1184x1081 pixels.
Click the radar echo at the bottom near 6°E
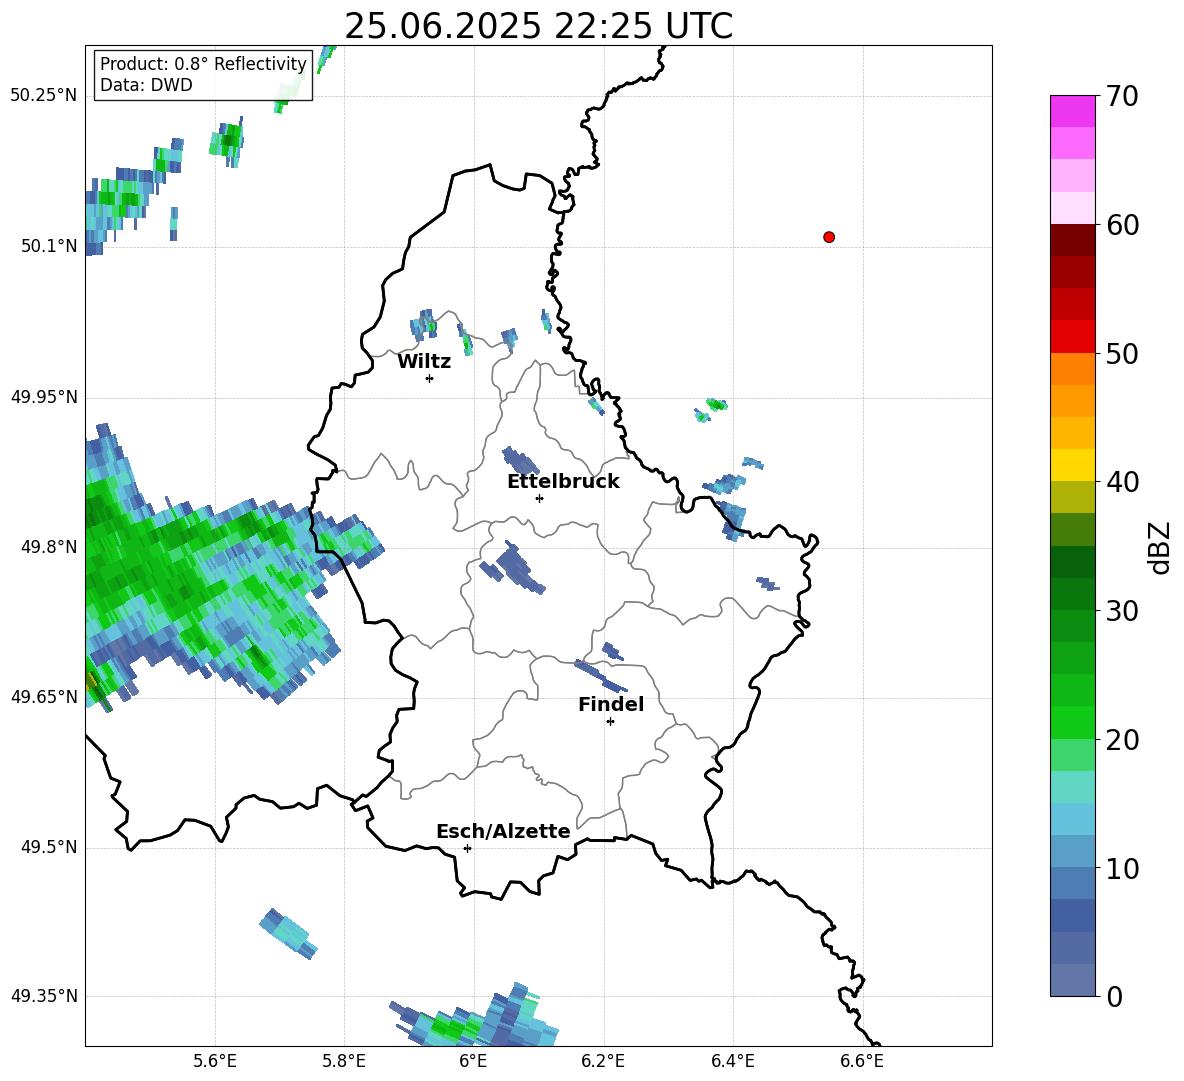[476, 1015]
